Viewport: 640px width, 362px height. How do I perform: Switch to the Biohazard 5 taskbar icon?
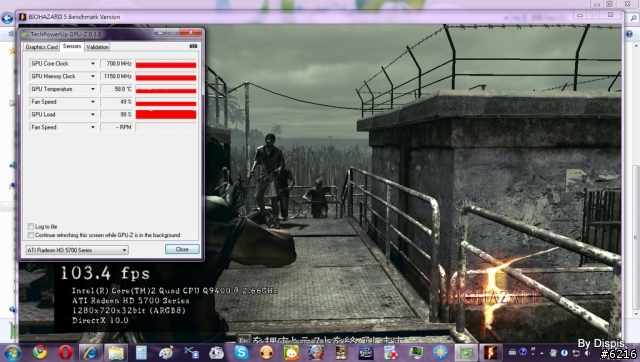[x=490, y=353]
